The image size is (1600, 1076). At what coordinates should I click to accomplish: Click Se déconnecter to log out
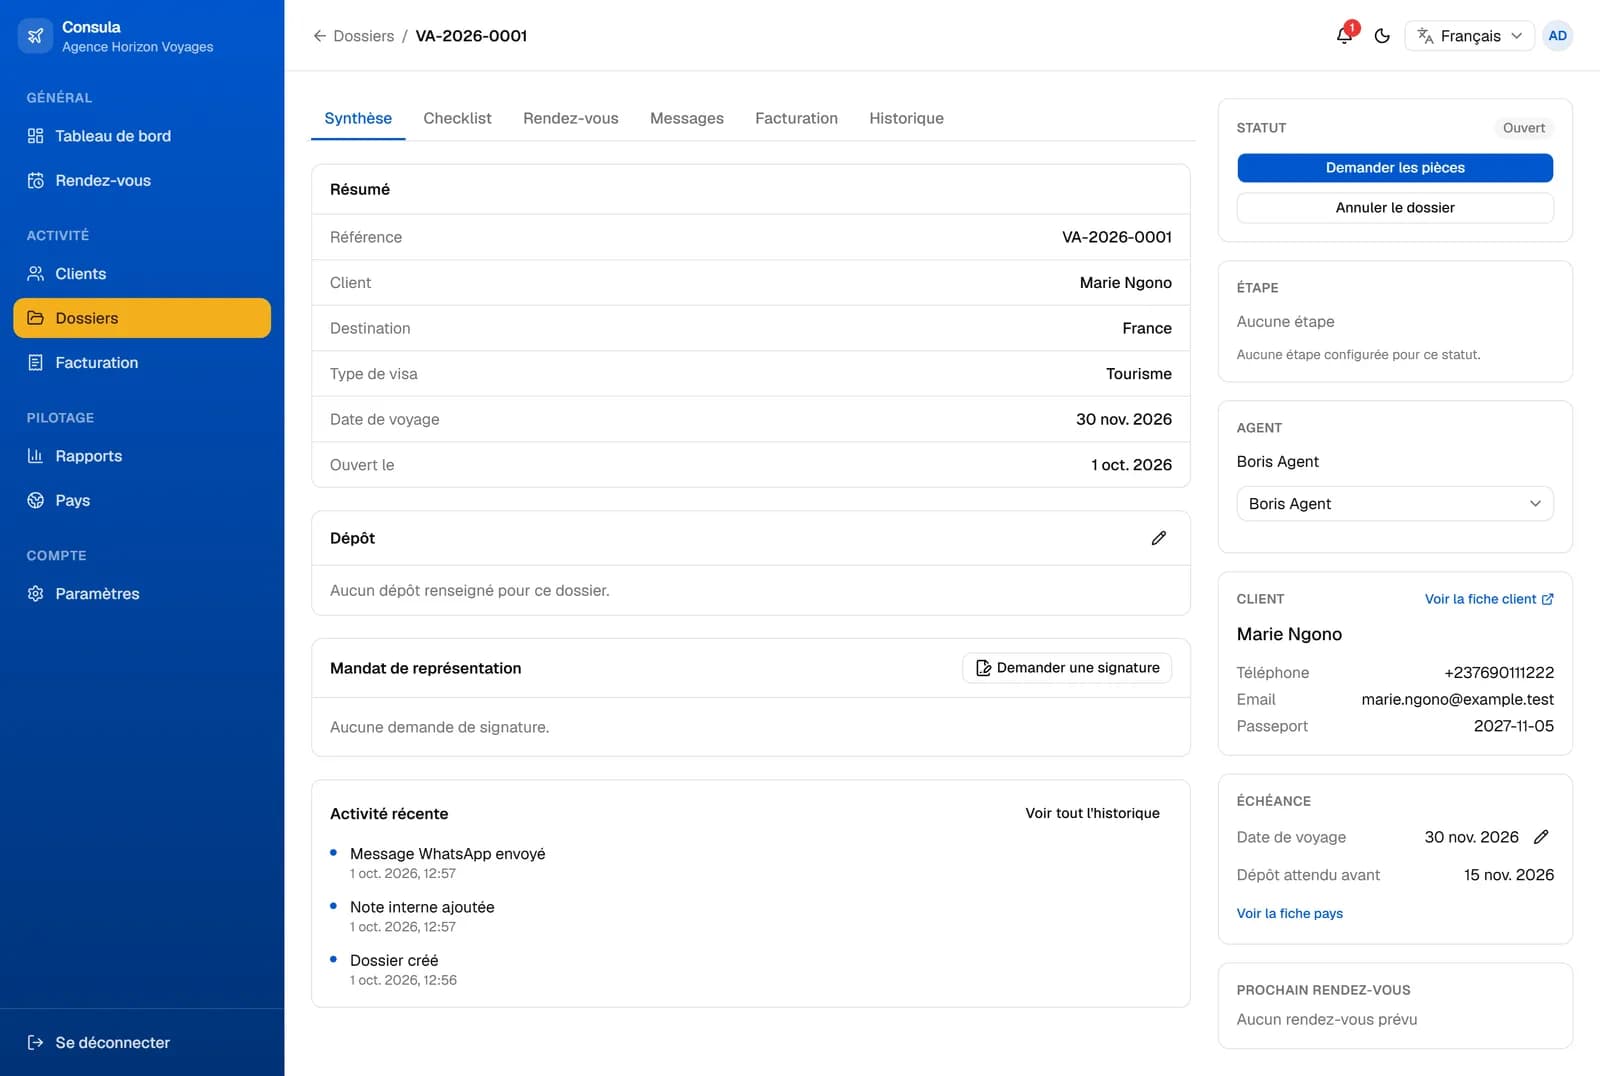tap(142, 1043)
